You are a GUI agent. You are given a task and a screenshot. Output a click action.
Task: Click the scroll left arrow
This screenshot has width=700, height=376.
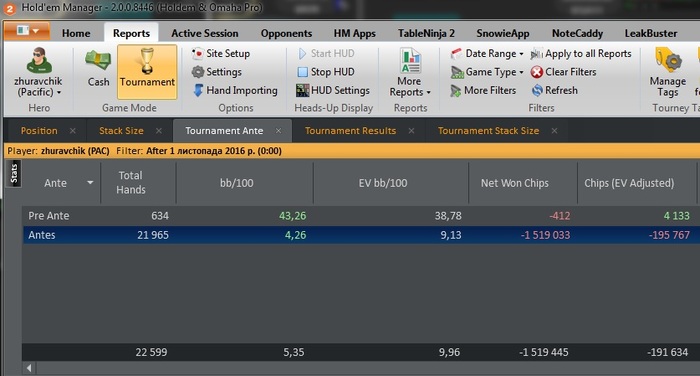[x=29, y=368]
